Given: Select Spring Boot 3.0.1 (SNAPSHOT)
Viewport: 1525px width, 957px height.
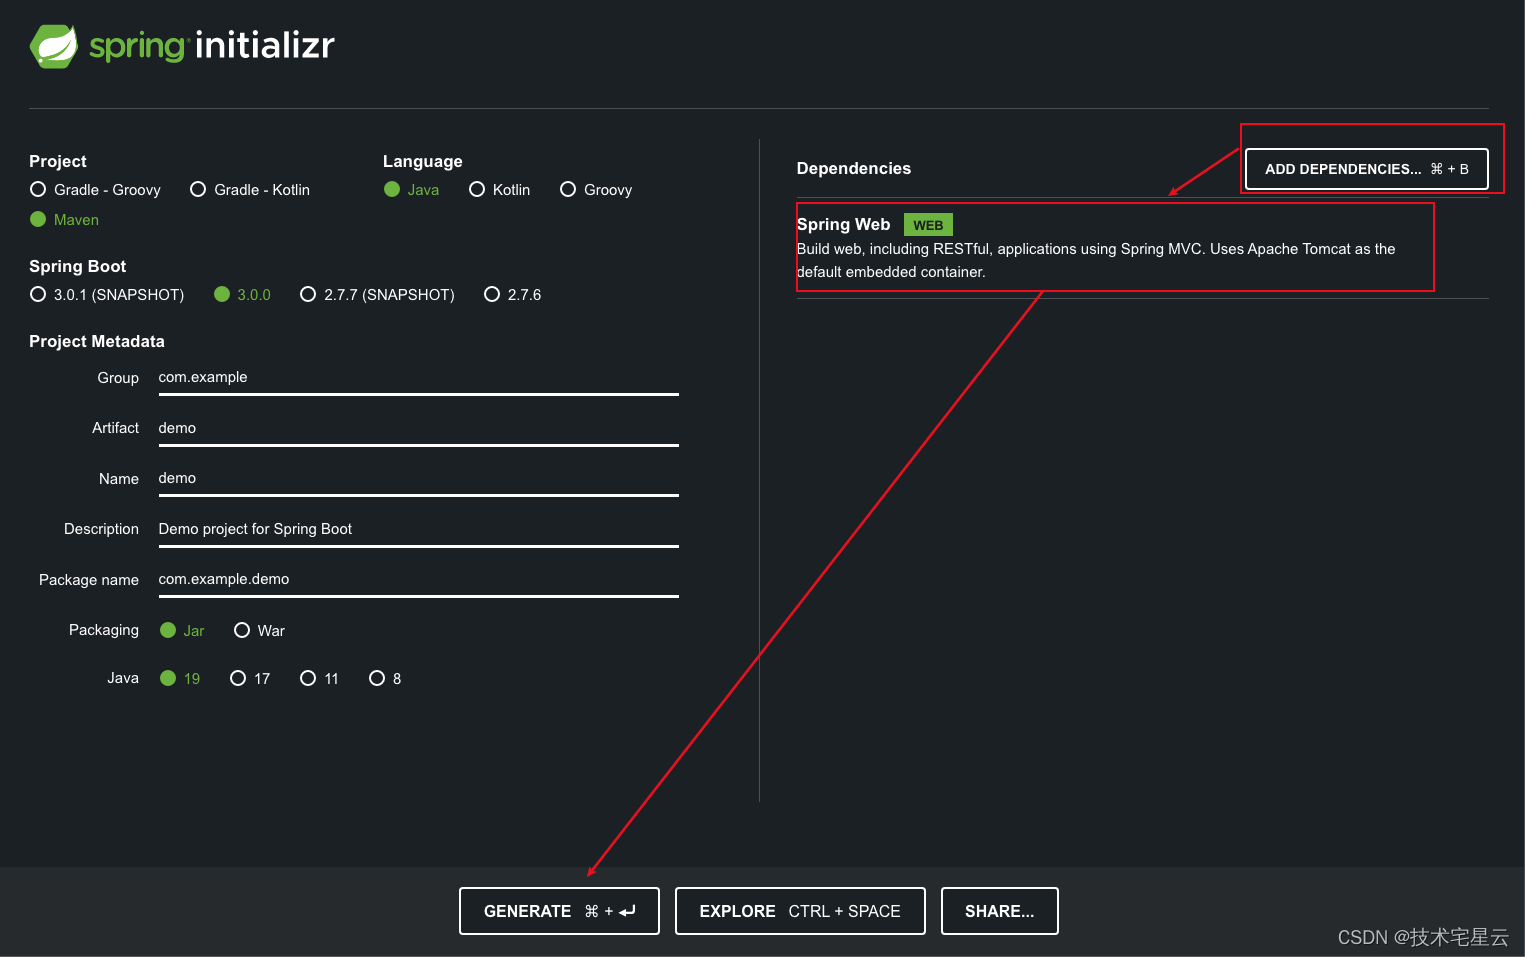Looking at the screenshot, I should point(107,295).
